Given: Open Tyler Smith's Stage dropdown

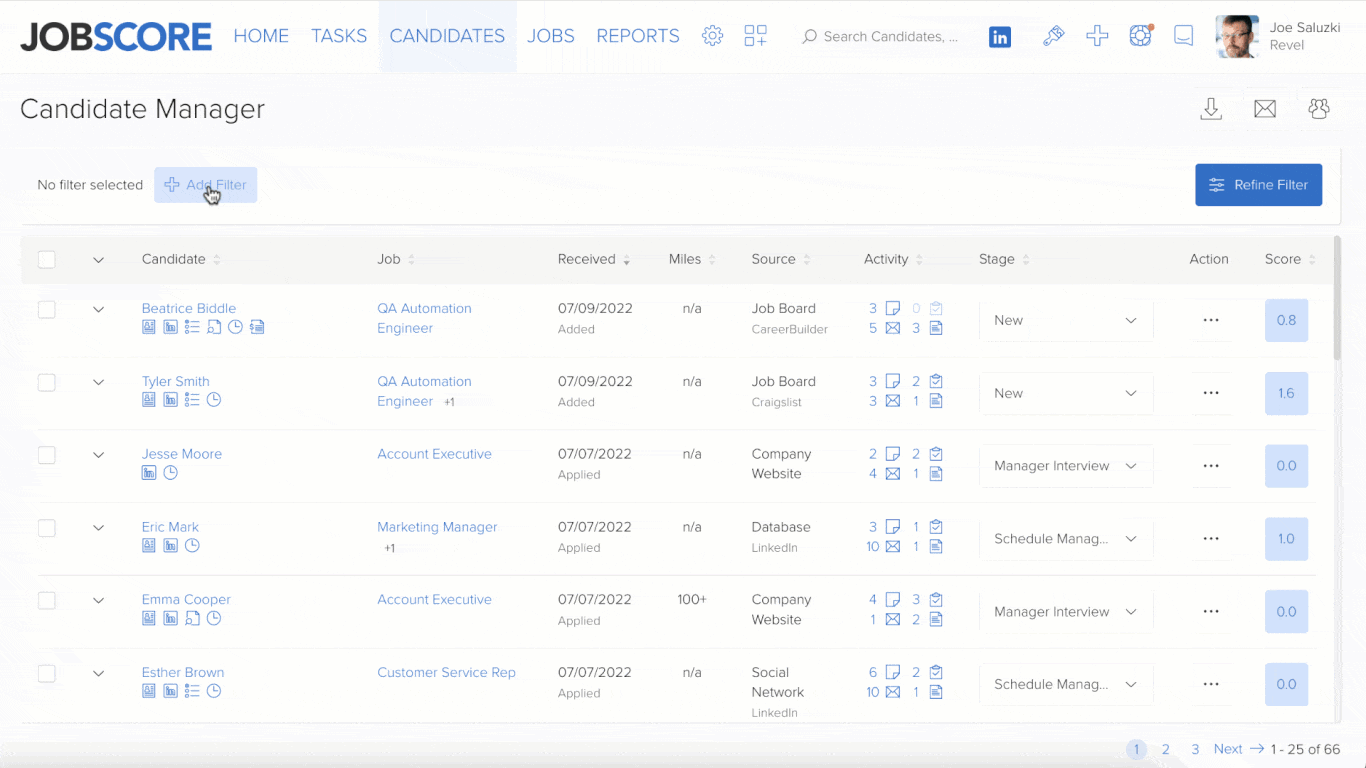Looking at the screenshot, I should (1066, 394).
